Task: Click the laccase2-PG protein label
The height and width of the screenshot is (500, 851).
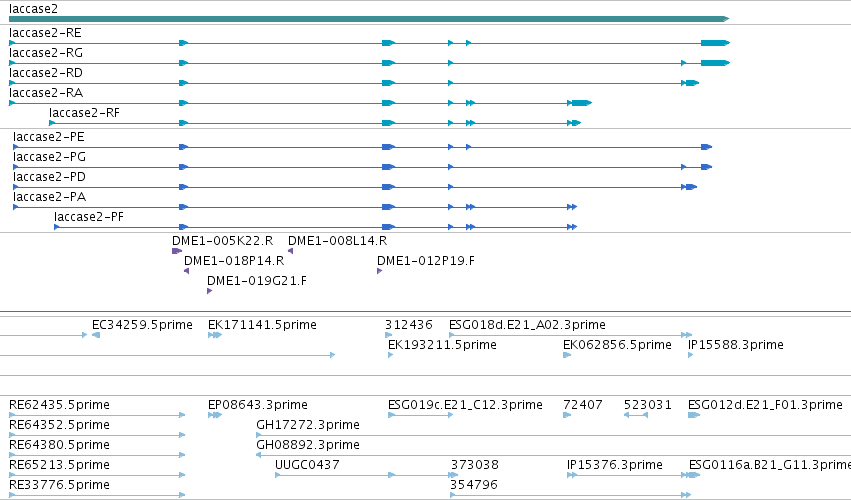Action: point(49,157)
